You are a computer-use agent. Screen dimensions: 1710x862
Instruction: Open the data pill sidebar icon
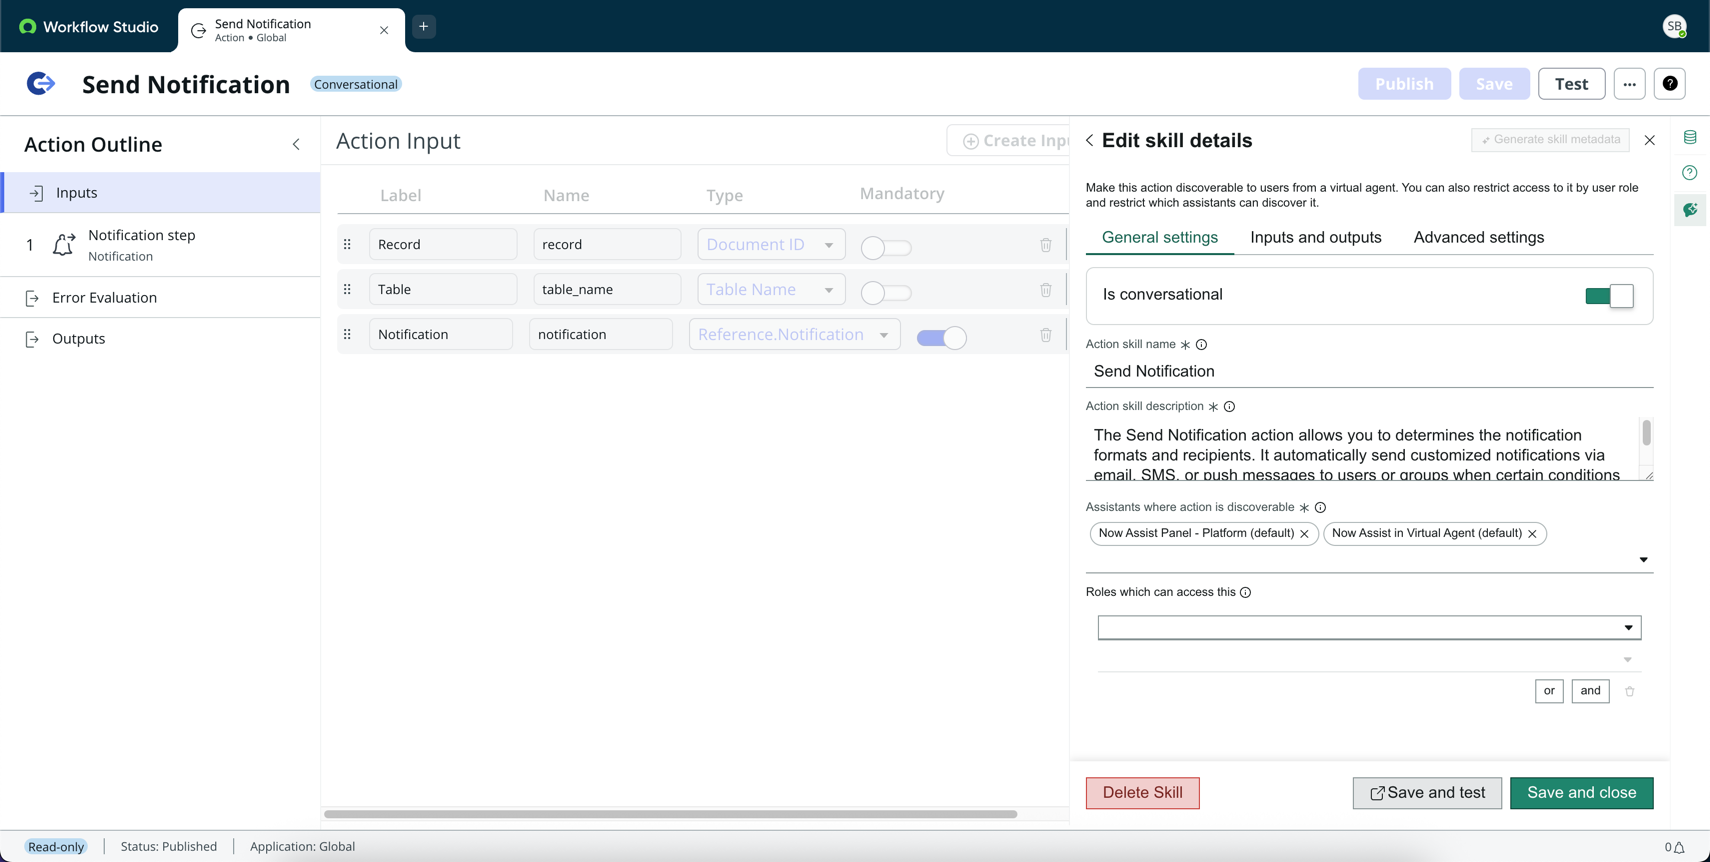pos(1690,137)
